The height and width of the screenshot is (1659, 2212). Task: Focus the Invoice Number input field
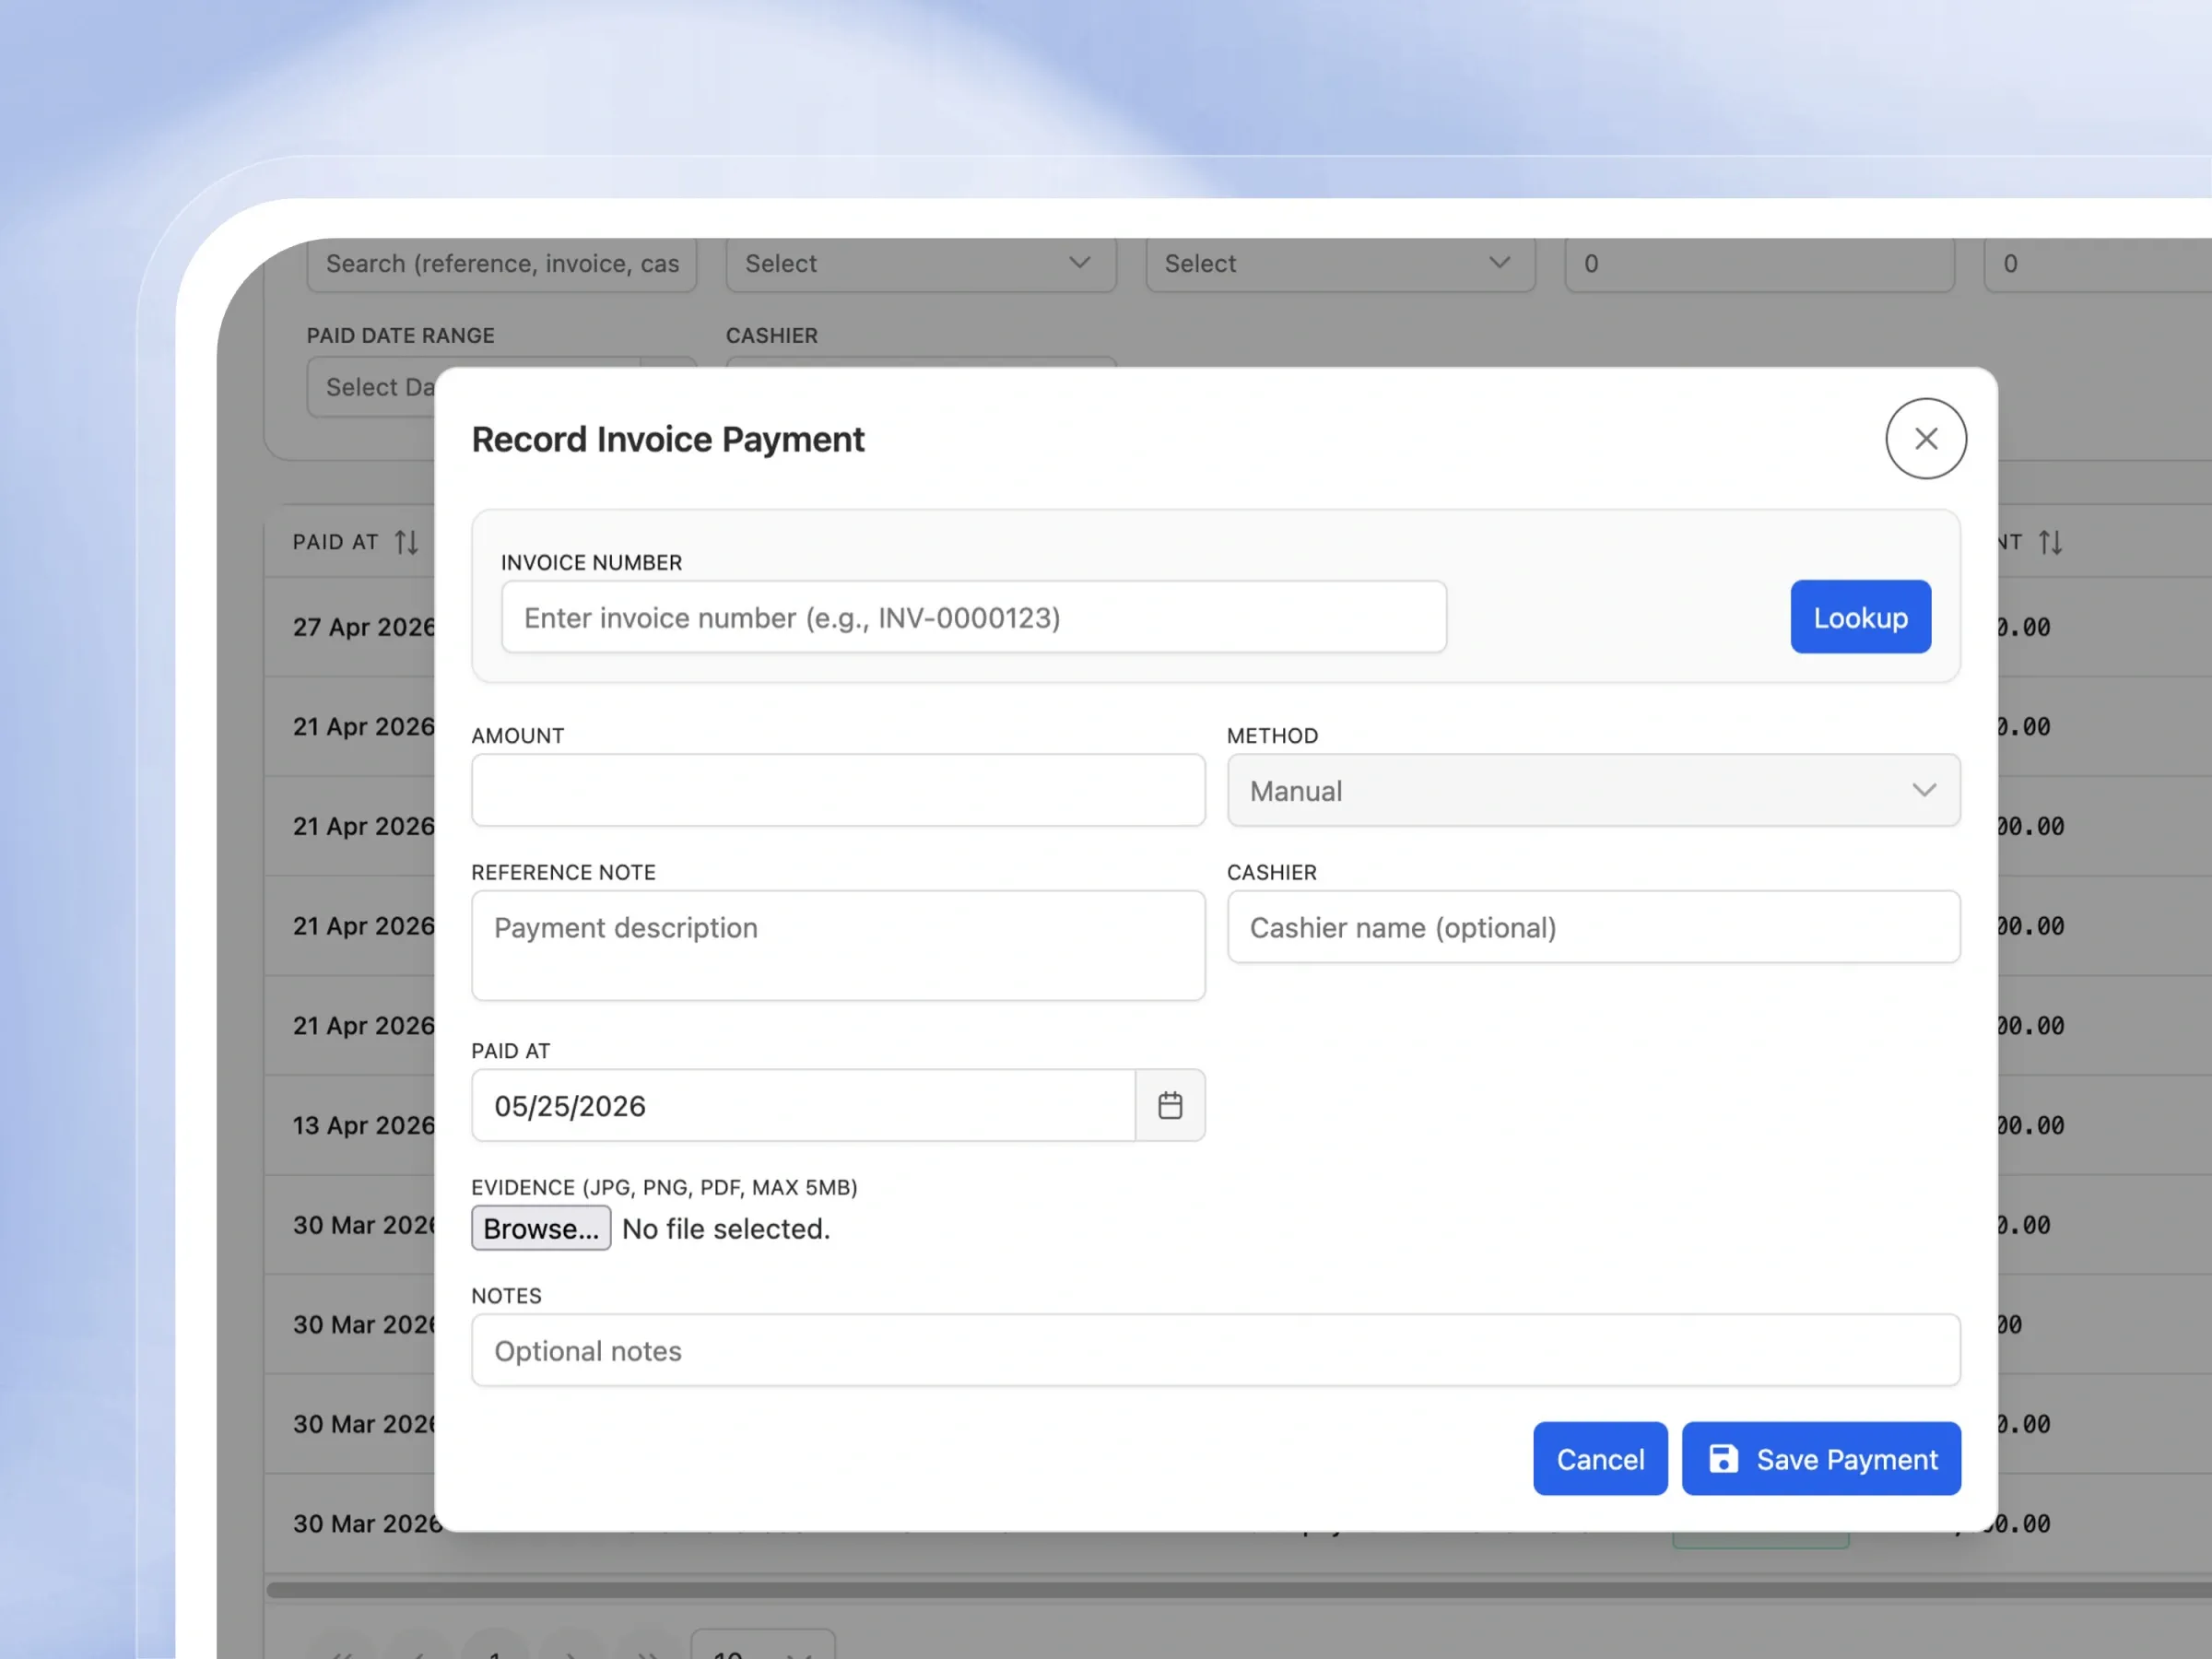tap(974, 617)
